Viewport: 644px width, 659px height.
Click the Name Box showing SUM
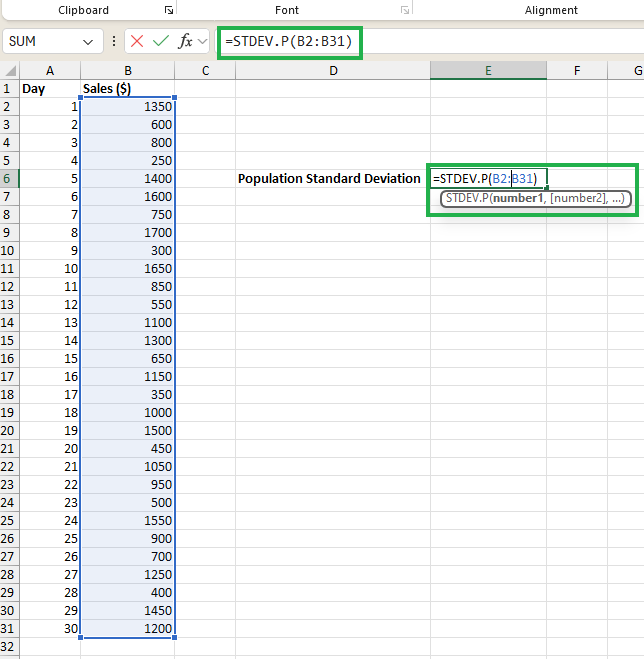coord(53,41)
